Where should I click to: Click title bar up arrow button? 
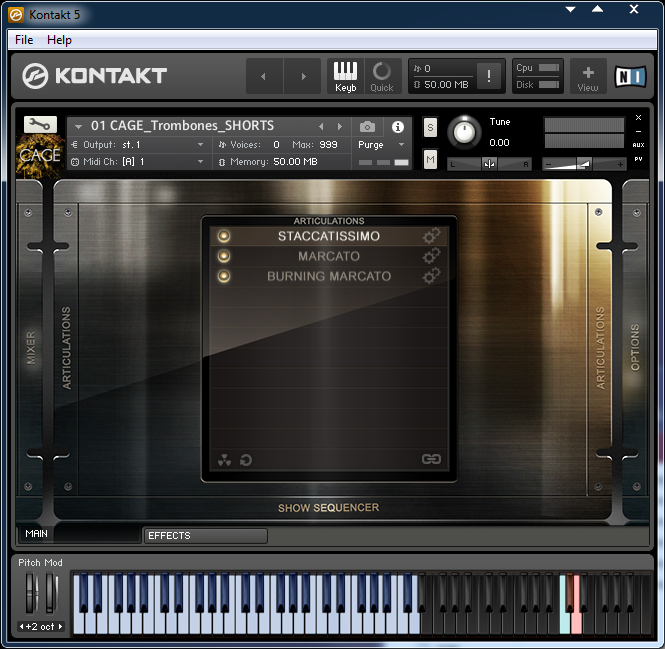click(597, 9)
